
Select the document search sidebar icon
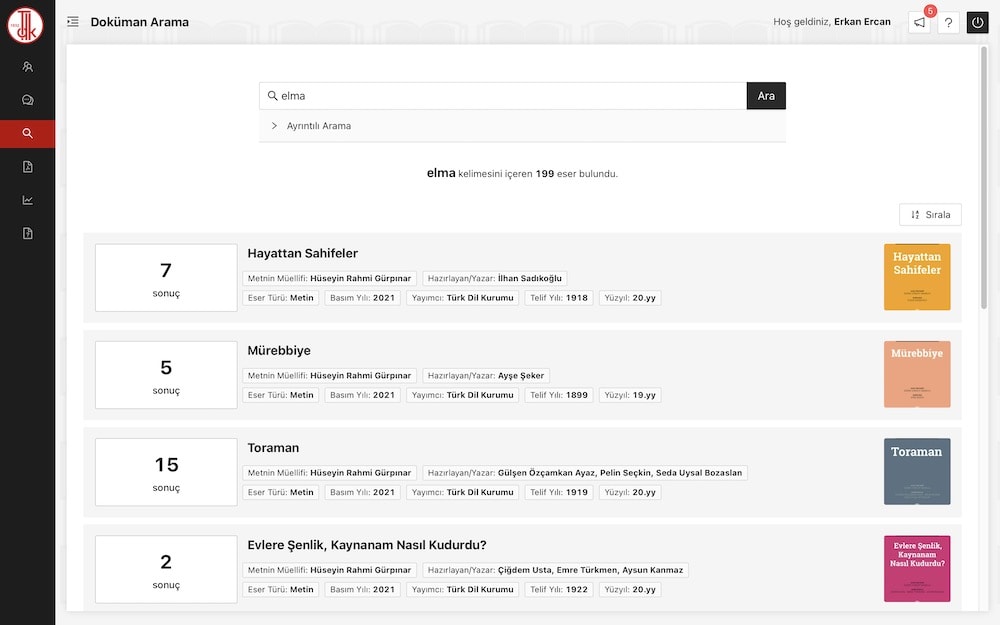27,134
